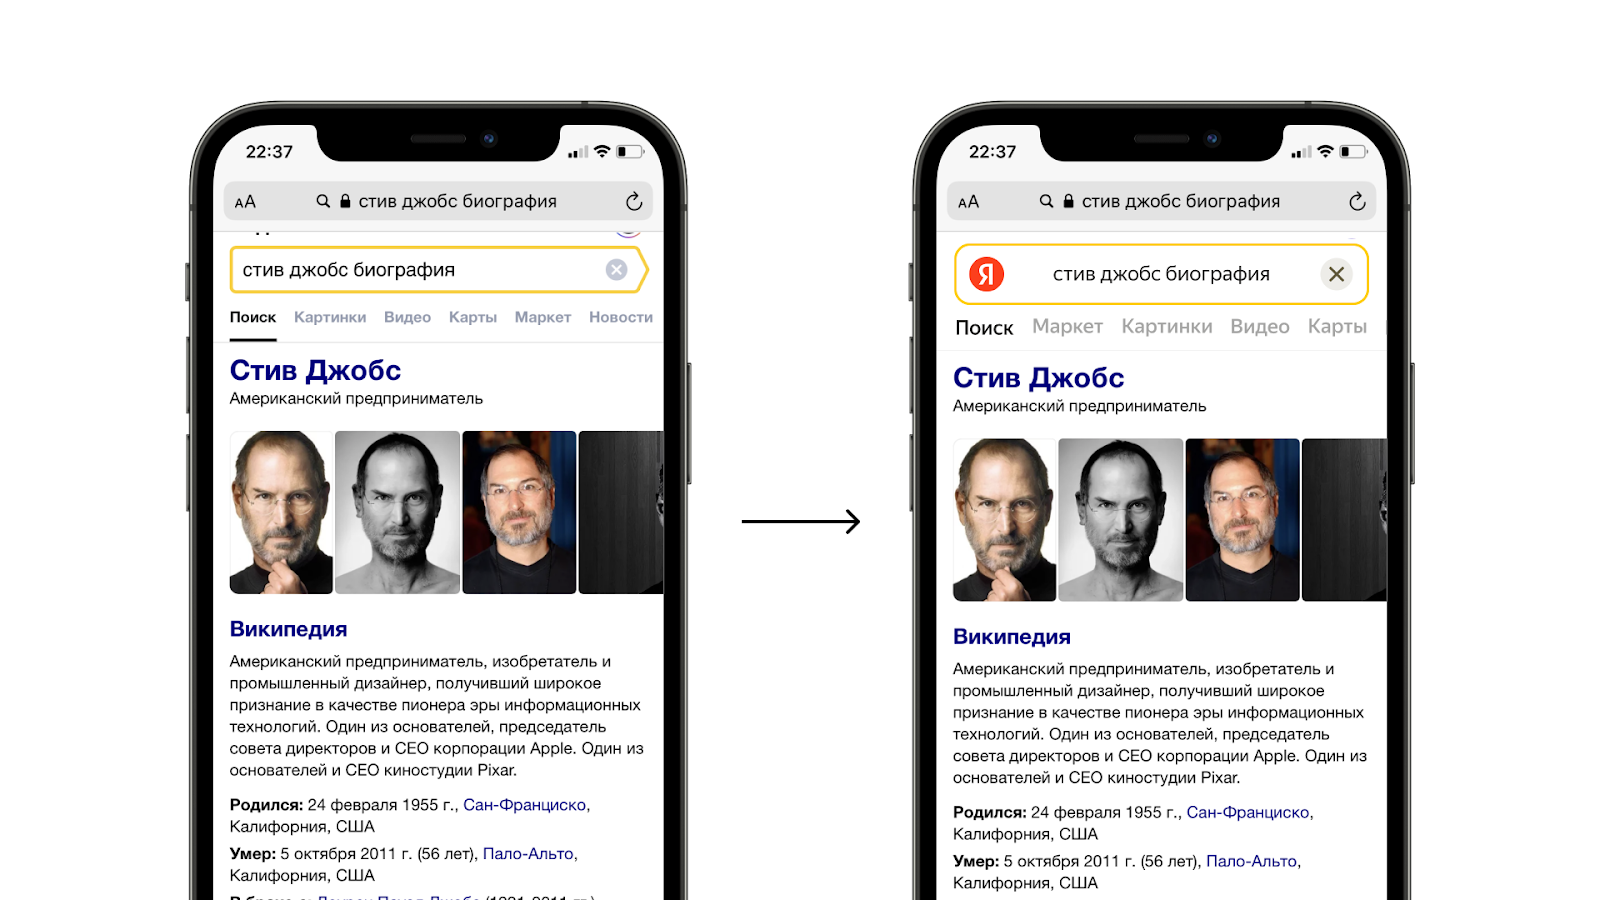The image size is (1600, 900).
Task: Tap the reload icon in left phone's address bar
Action: pos(634,201)
